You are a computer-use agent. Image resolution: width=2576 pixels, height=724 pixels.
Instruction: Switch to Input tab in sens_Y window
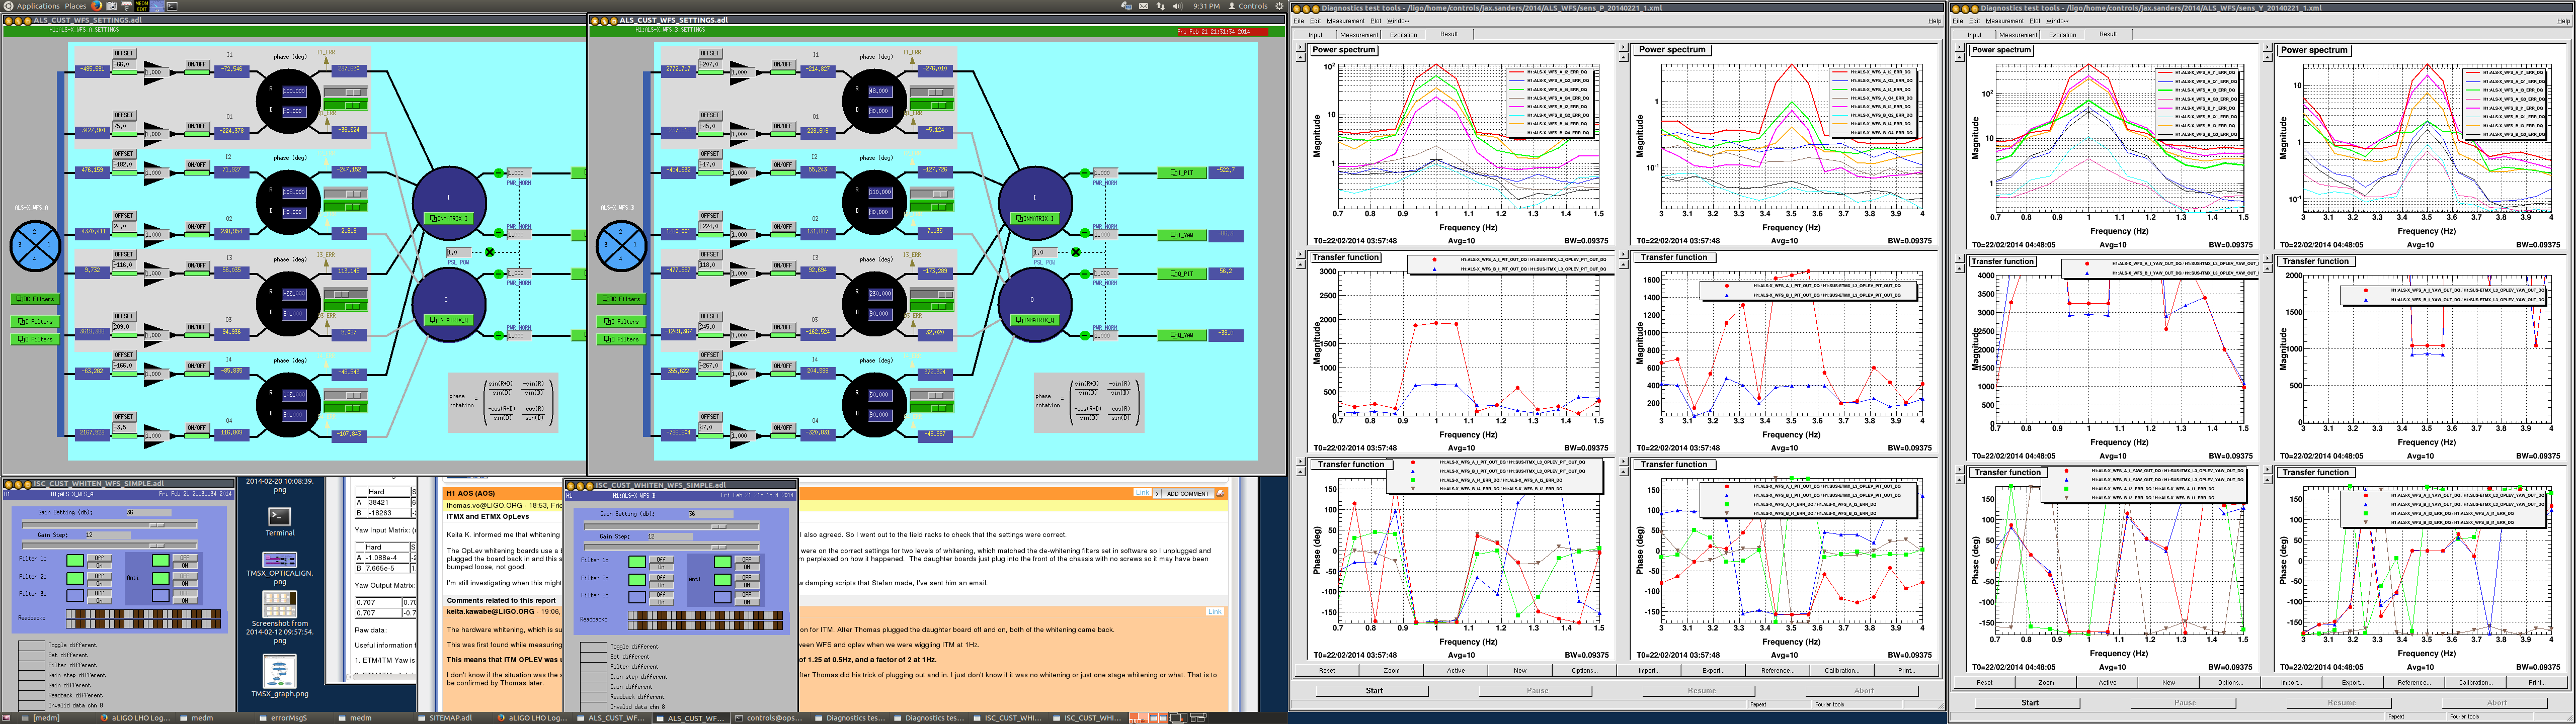tap(1975, 35)
